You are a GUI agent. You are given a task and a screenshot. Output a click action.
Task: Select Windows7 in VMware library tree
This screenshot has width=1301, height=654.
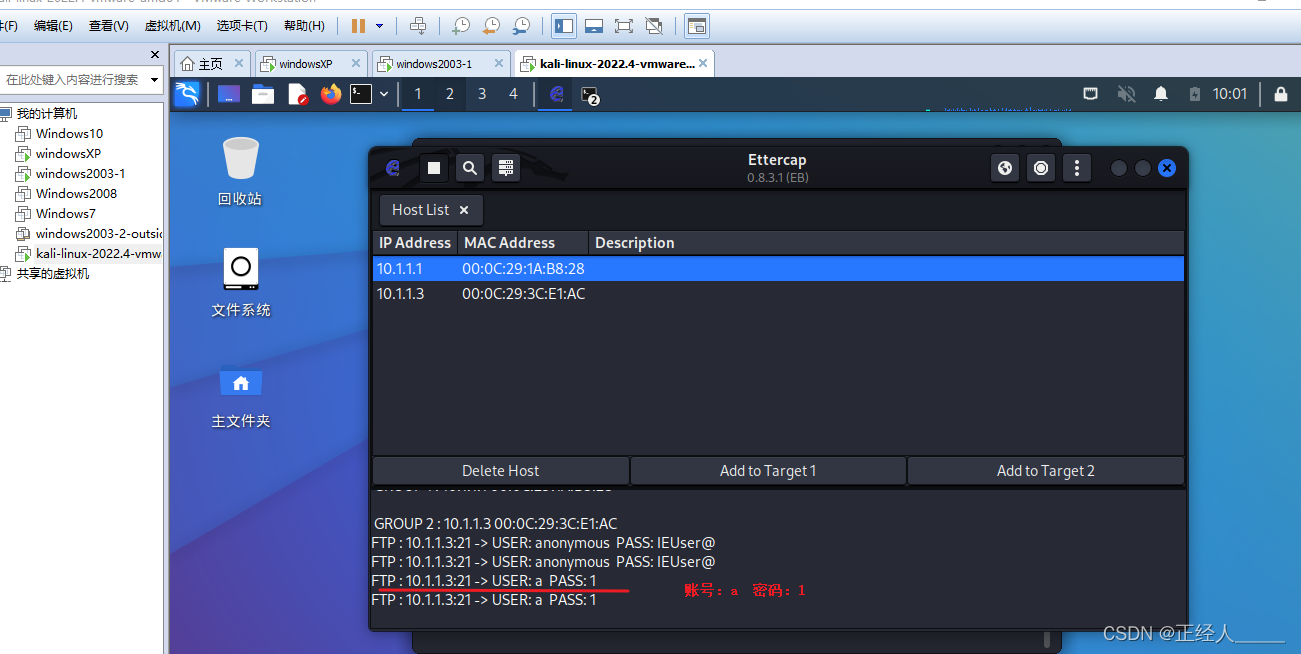coord(65,213)
